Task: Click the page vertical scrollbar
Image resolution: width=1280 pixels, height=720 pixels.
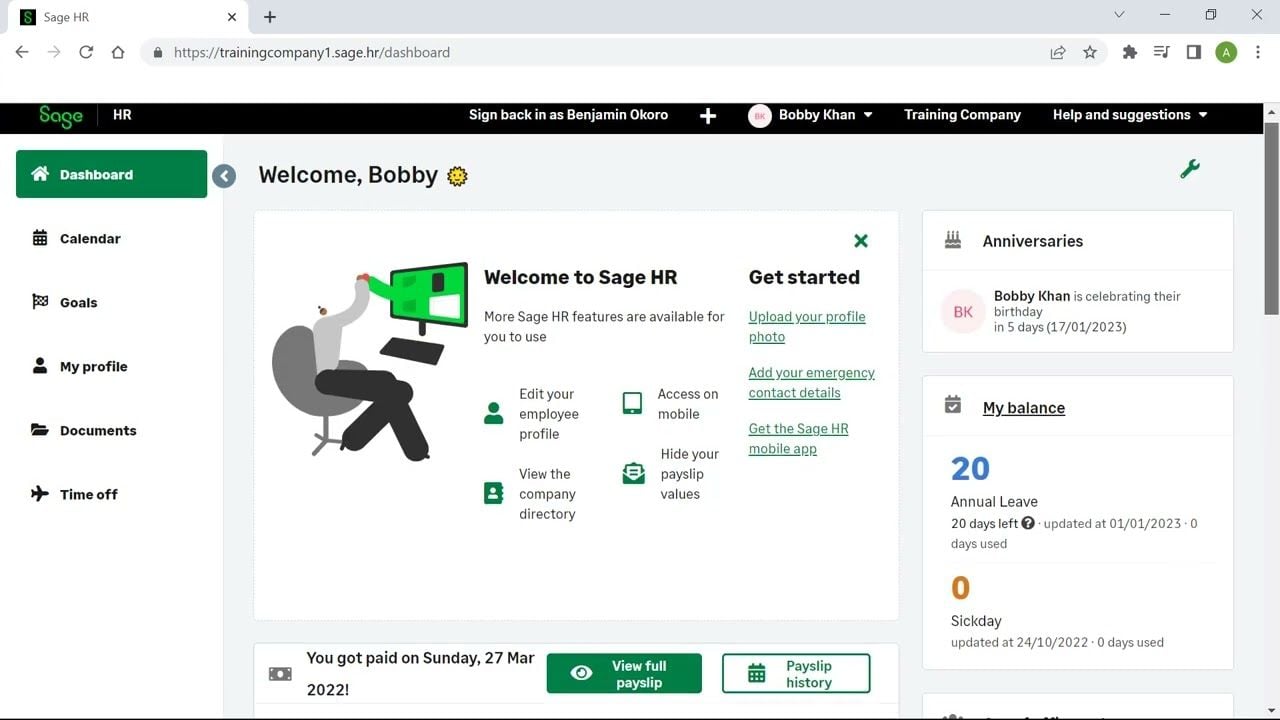Action: pyautogui.click(x=1272, y=220)
